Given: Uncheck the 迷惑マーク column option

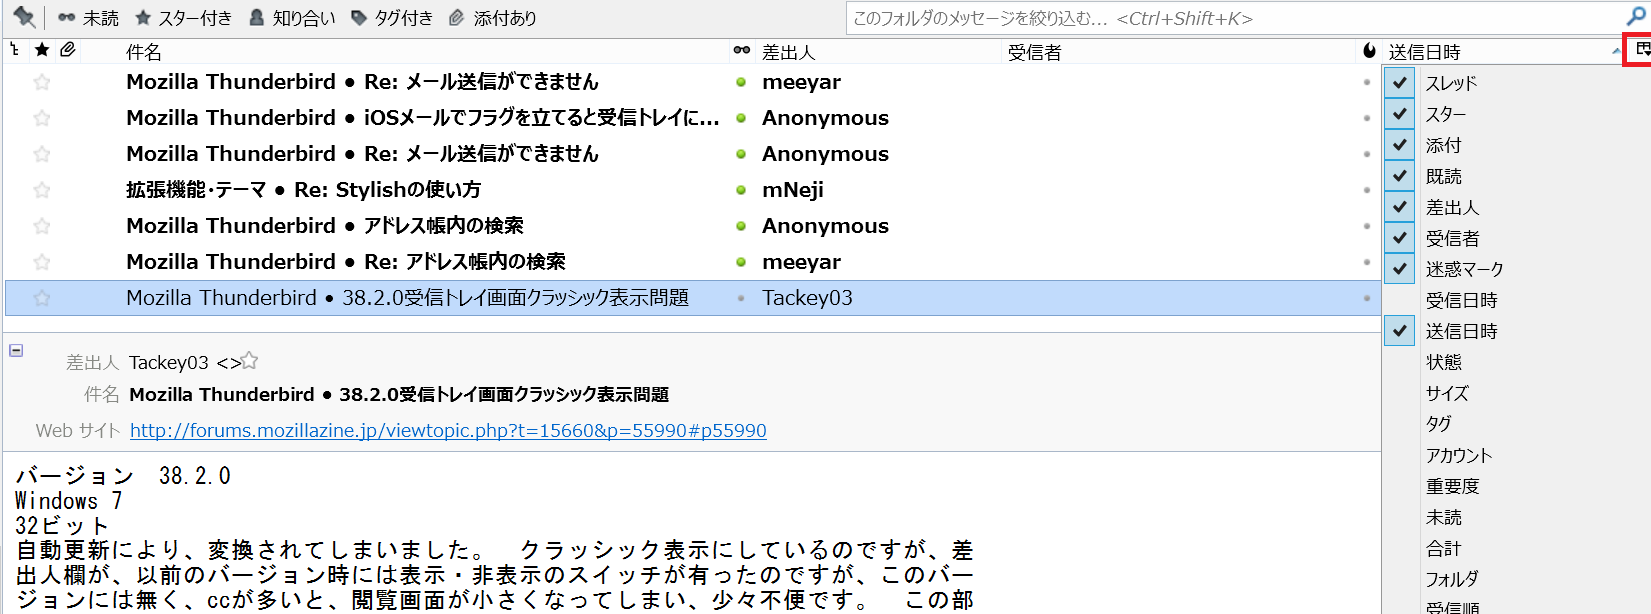Looking at the screenshot, I should coord(1400,269).
